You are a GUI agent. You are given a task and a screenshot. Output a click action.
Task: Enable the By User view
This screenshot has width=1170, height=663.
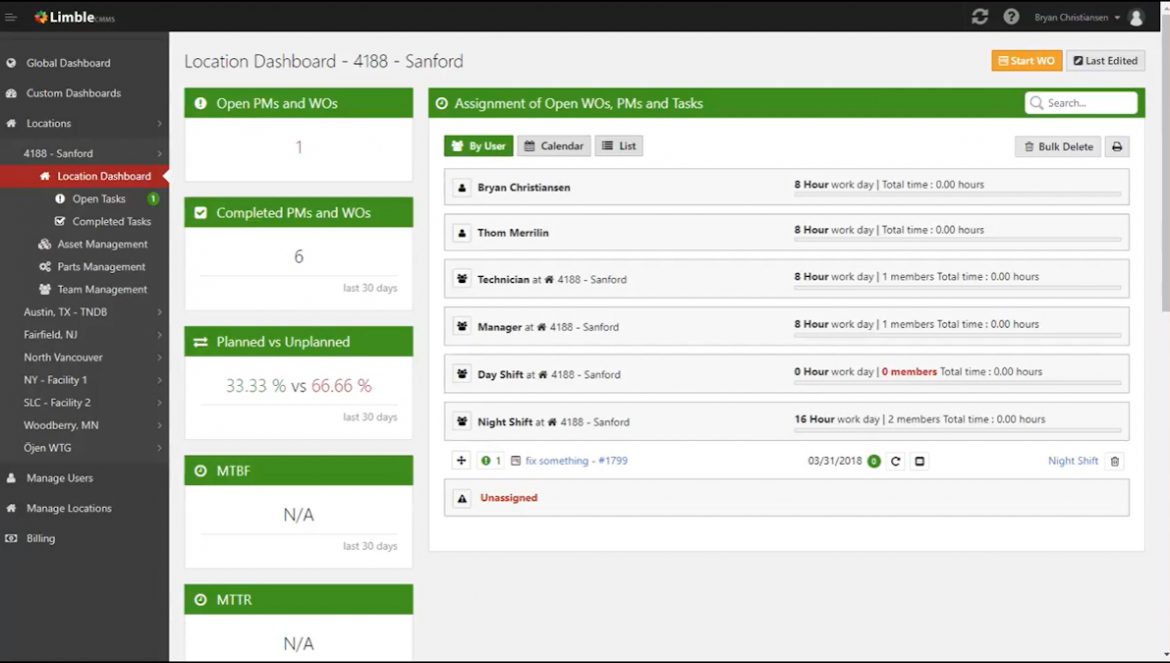[478, 145]
